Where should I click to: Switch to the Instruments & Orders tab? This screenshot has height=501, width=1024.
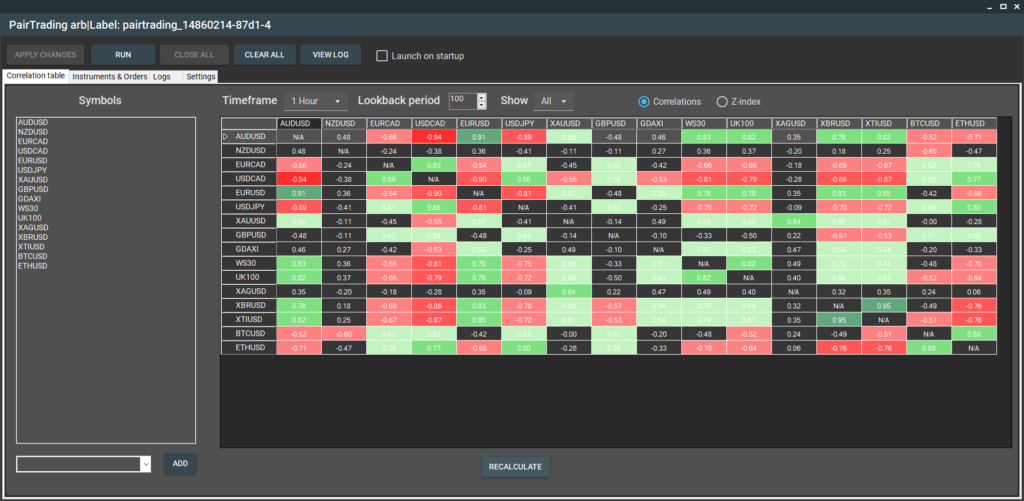110,76
